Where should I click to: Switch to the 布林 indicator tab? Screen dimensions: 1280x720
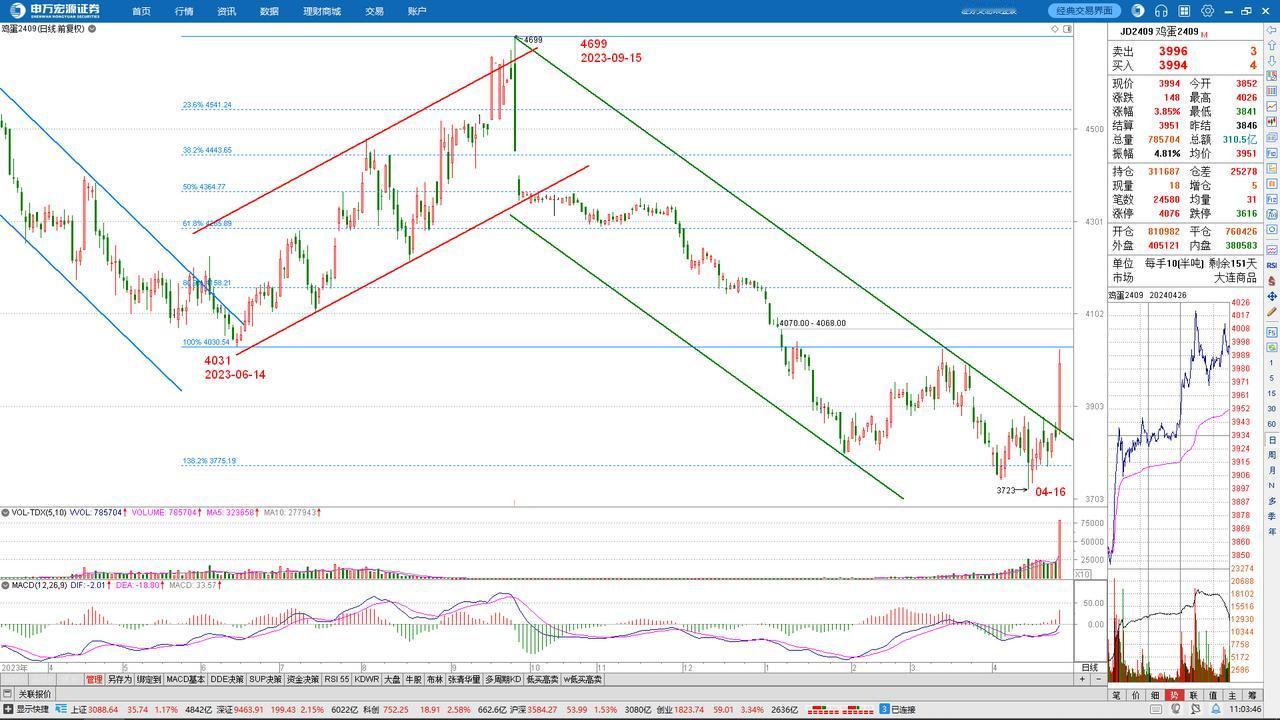click(434, 679)
